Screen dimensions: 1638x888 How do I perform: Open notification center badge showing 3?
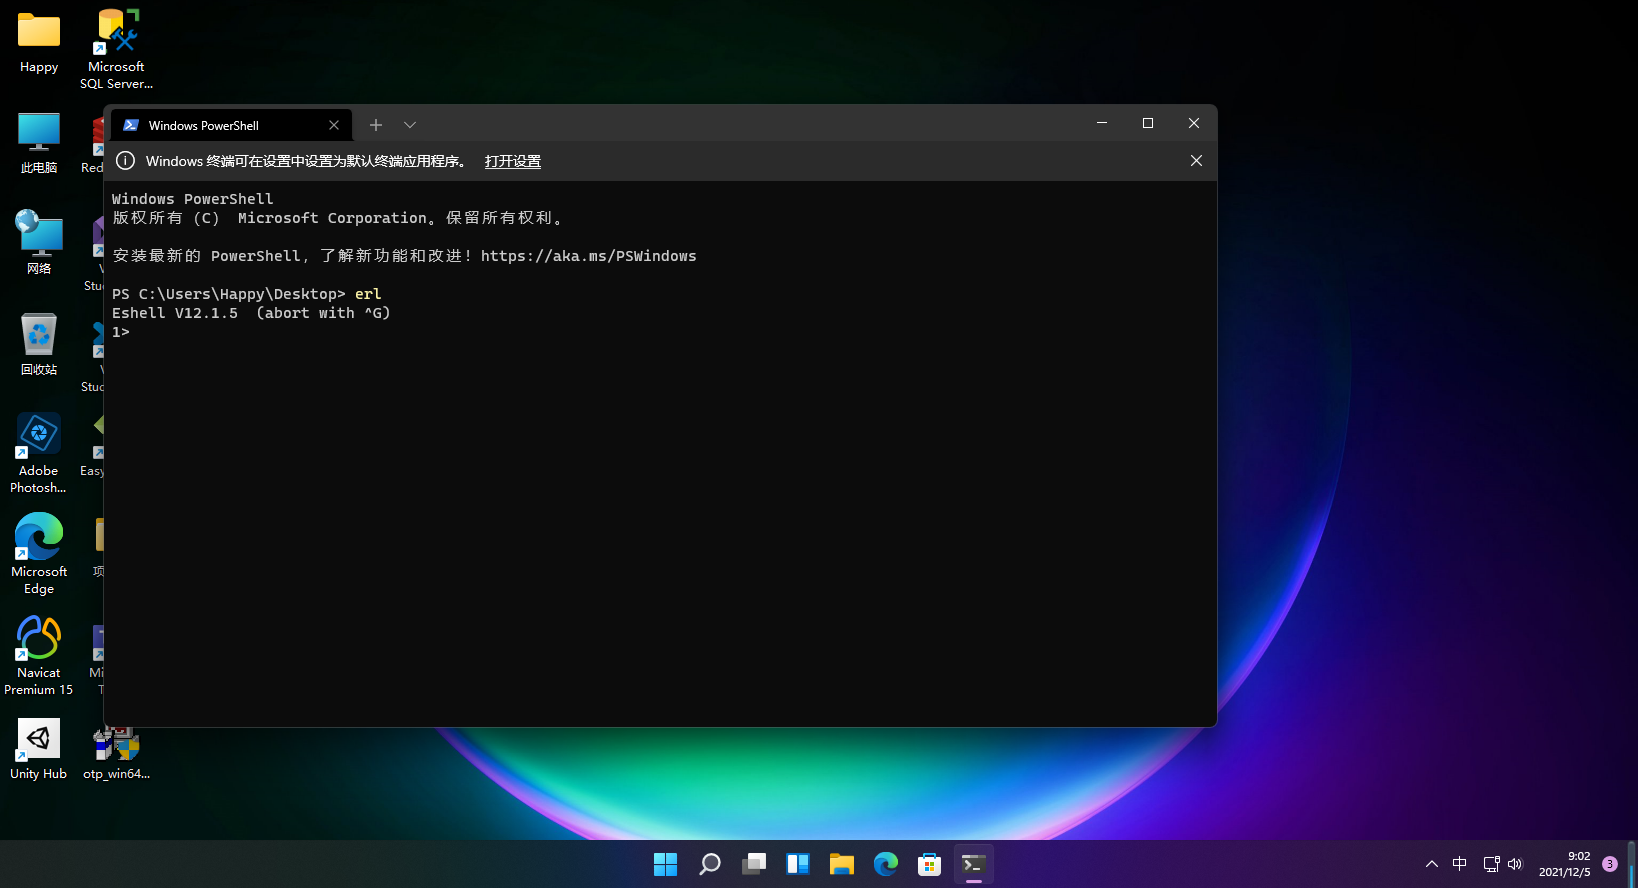coord(1609,864)
